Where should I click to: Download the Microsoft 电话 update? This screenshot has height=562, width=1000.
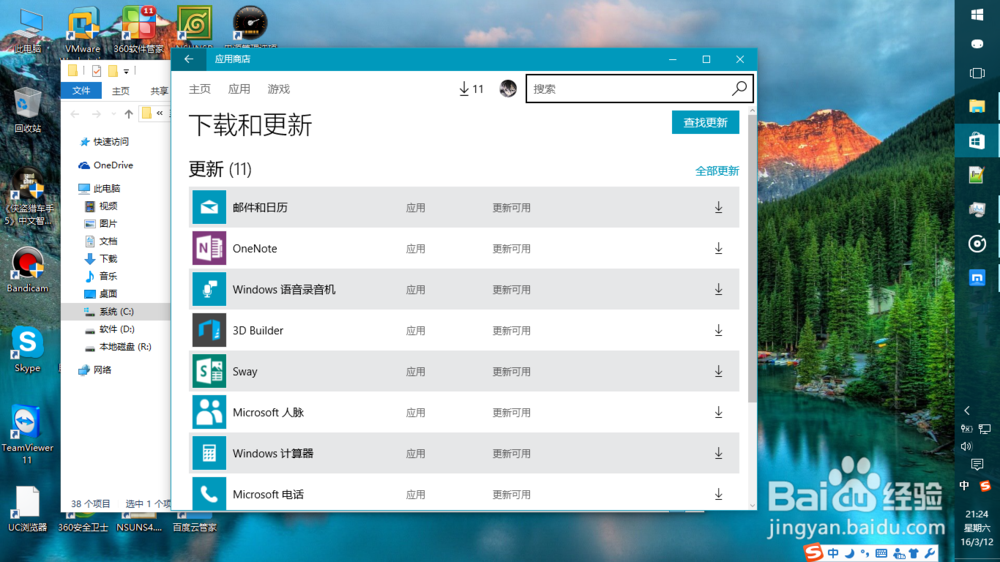719,494
